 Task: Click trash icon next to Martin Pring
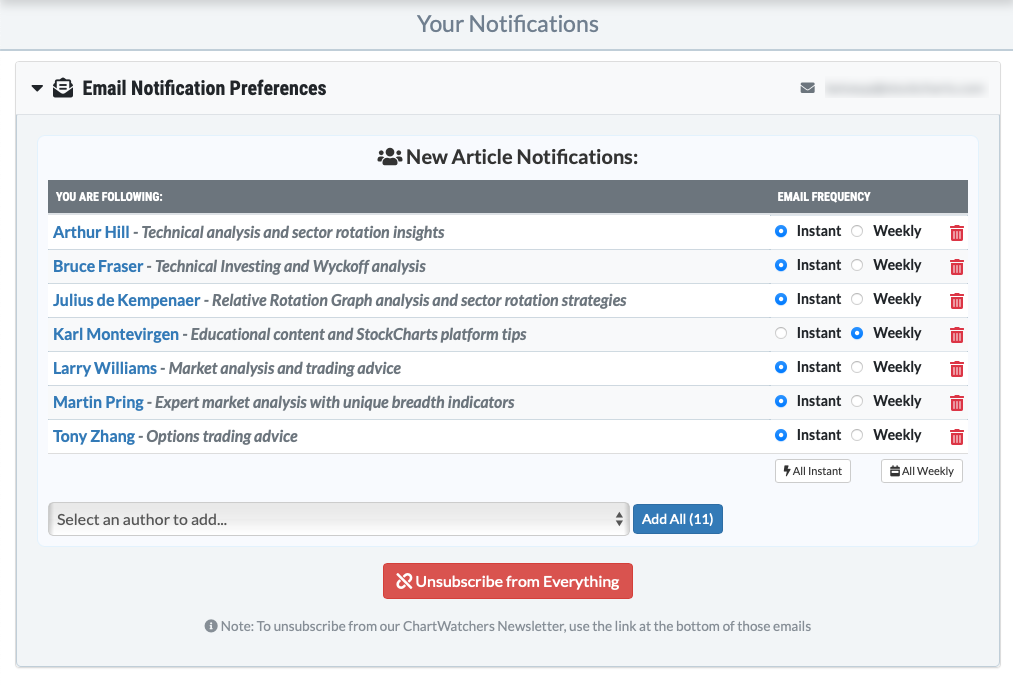[956, 403]
